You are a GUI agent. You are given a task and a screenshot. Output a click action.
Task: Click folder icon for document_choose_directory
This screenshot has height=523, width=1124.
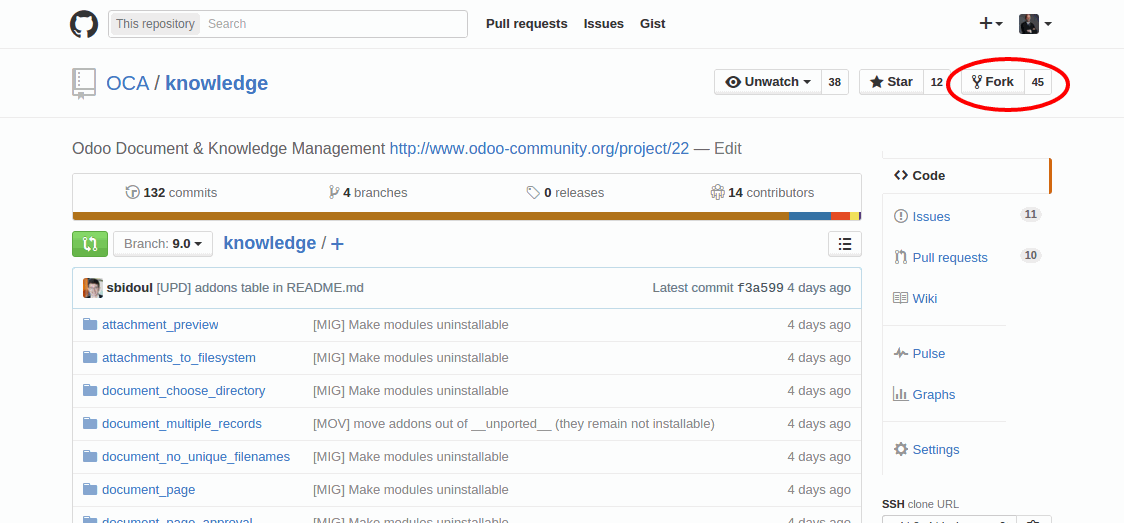point(90,390)
